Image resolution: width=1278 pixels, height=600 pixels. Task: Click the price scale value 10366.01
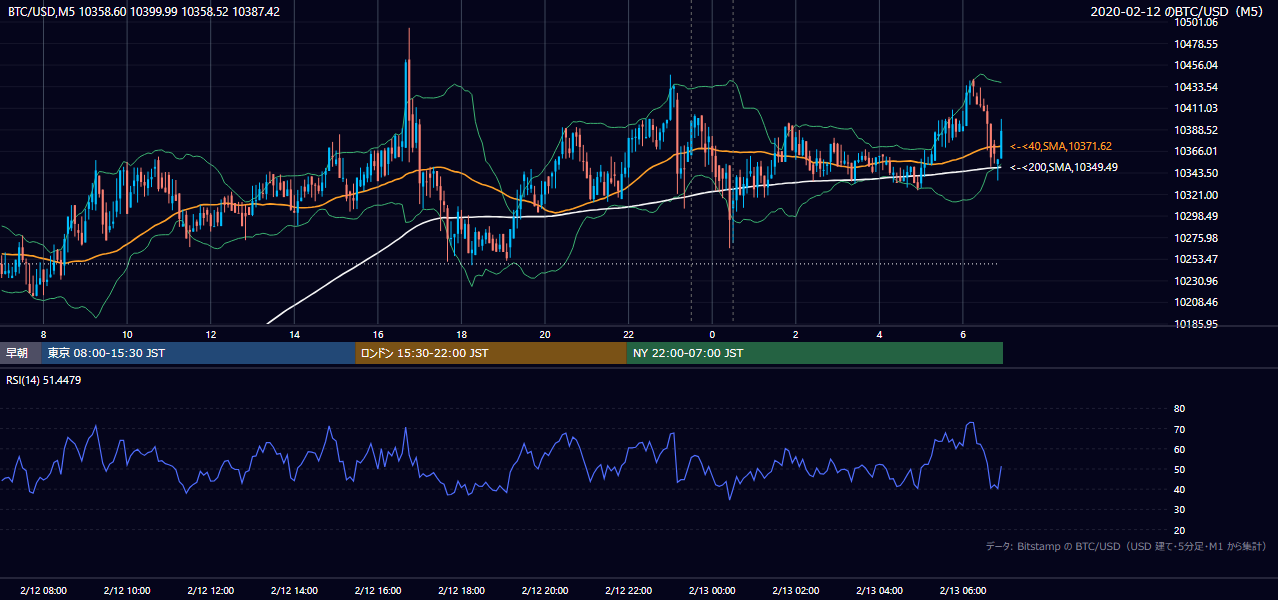[x=1195, y=151]
